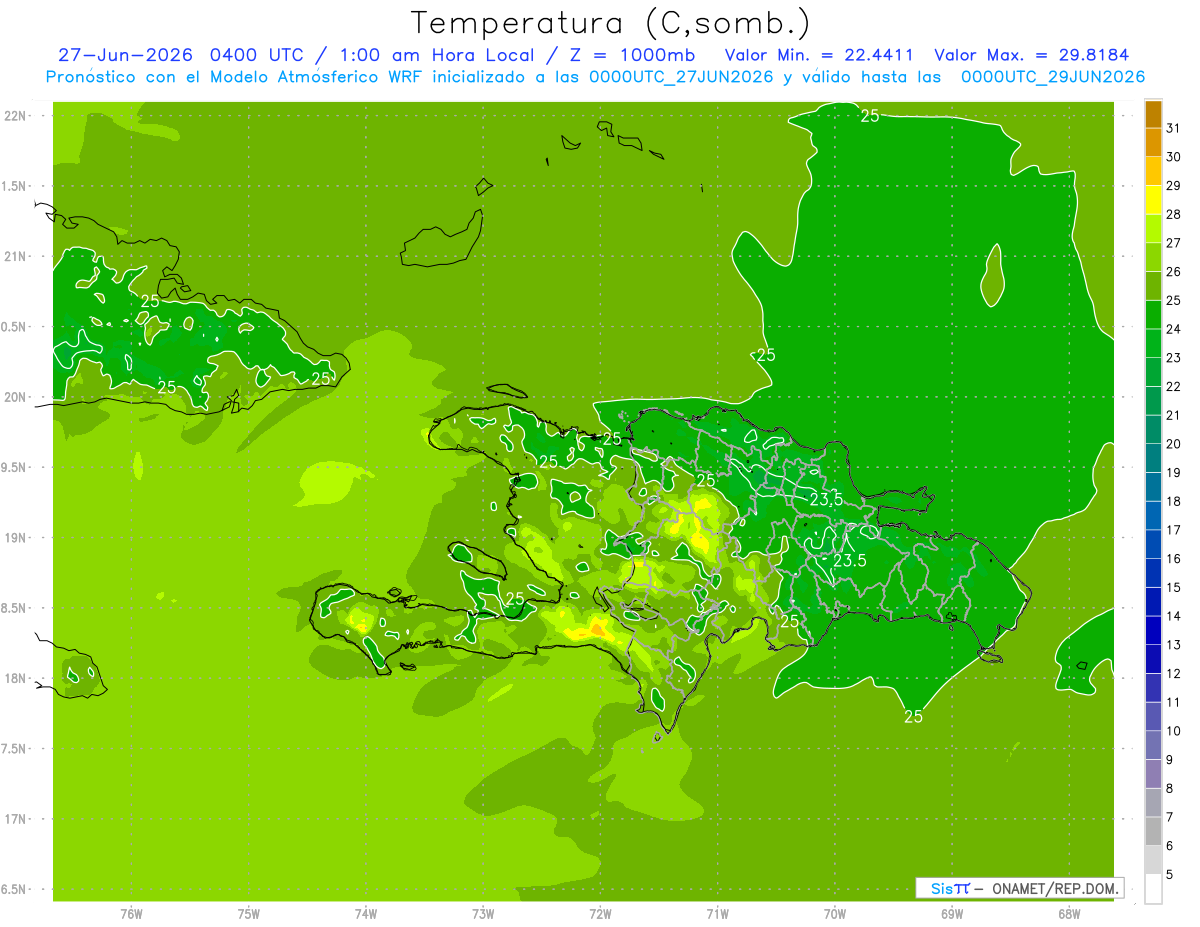Click the white swatch below 5 in legend
1200x927 pixels.
tap(1153, 889)
